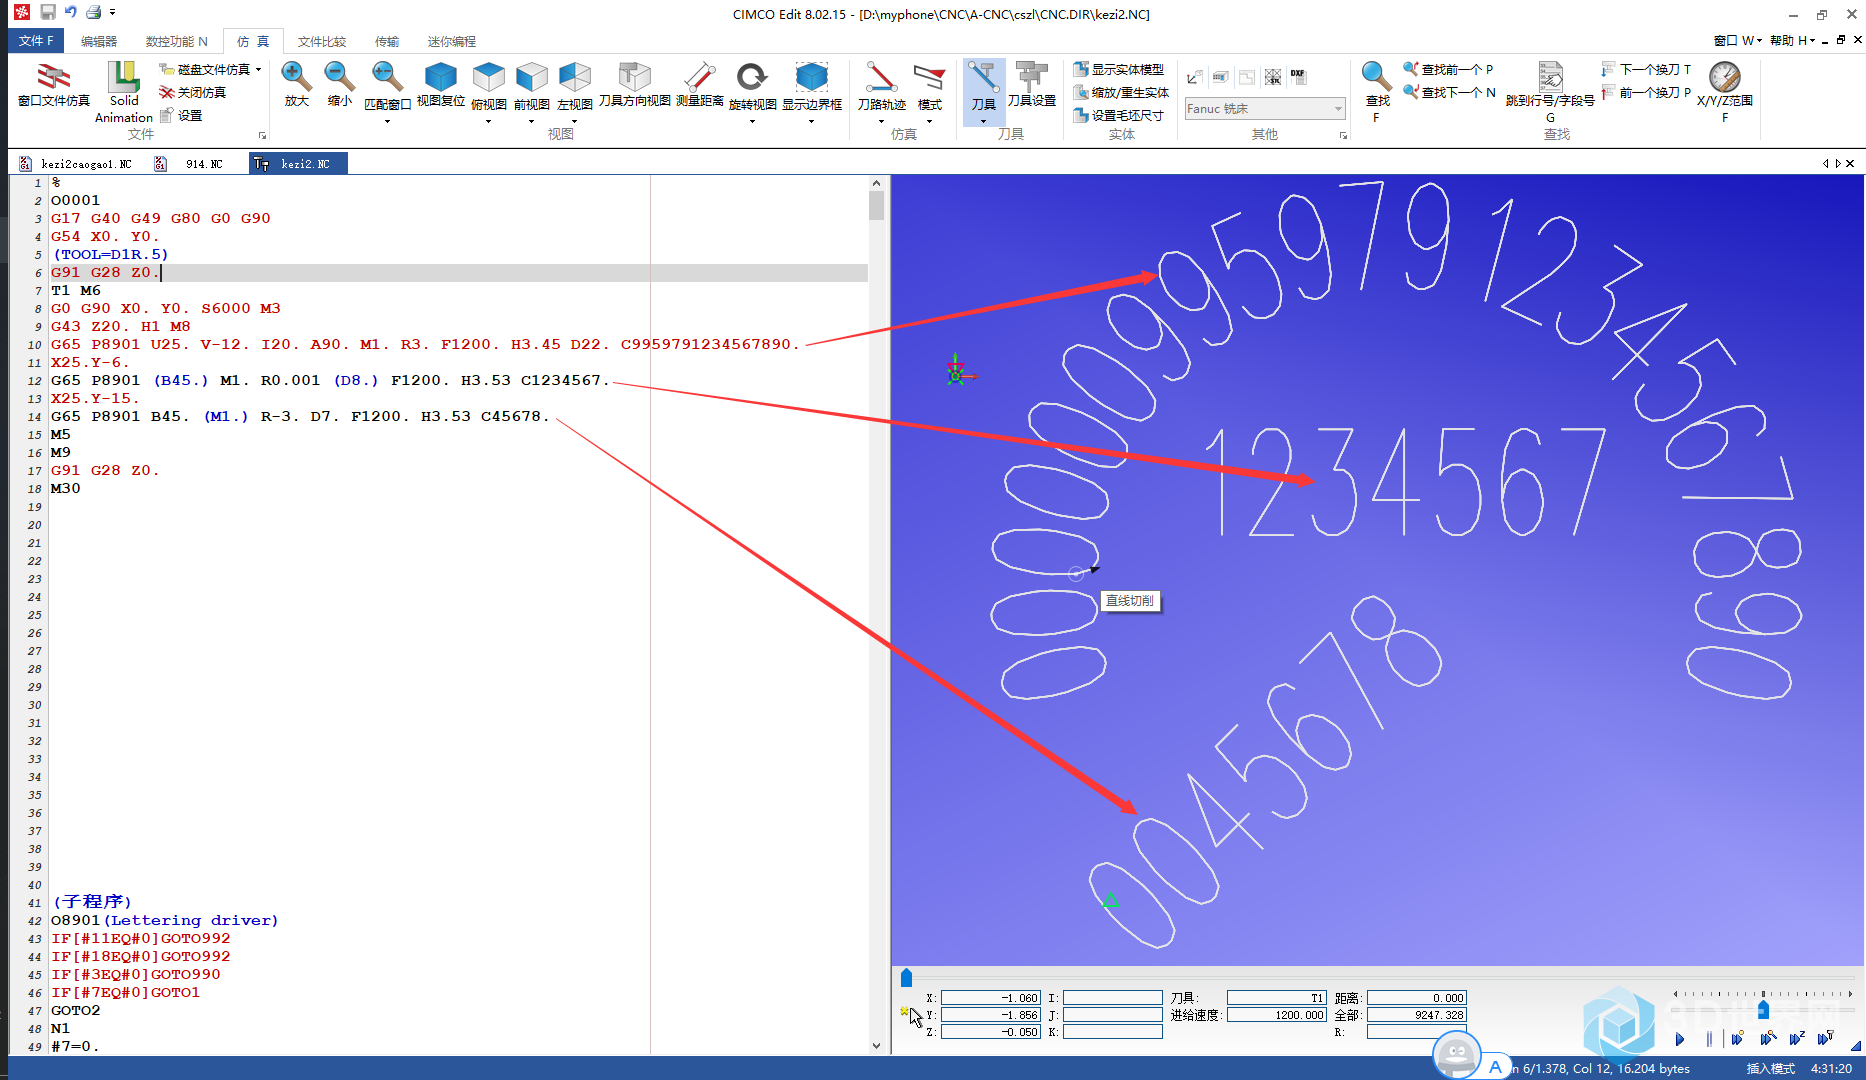The height and width of the screenshot is (1080, 1866).
Task: Switch to the 文件比较 ribbon tab
Action: (x=322, y=41)
